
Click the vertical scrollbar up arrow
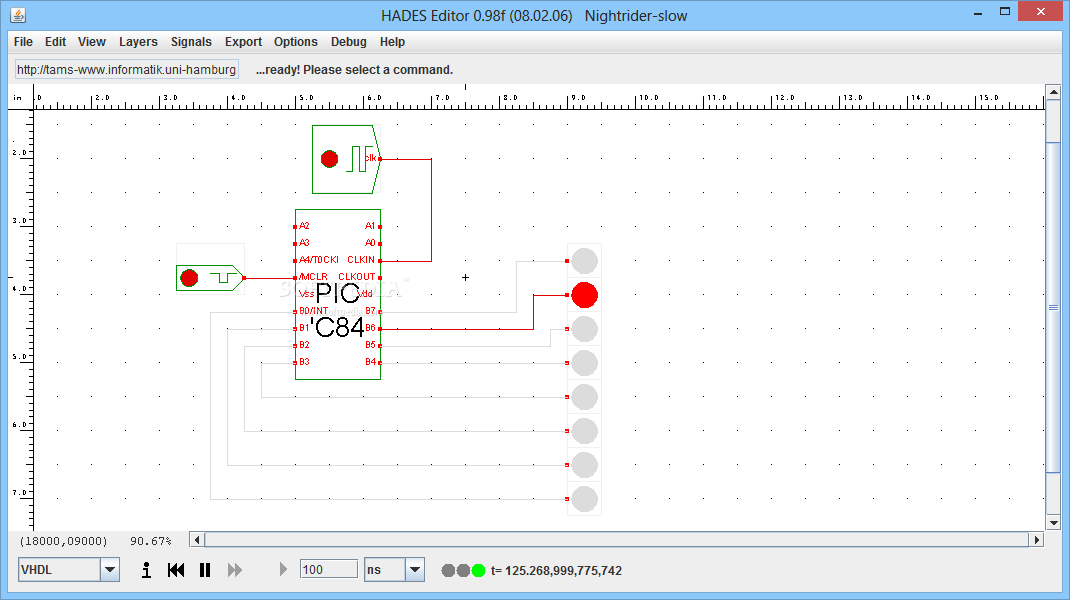[1054, 92]
